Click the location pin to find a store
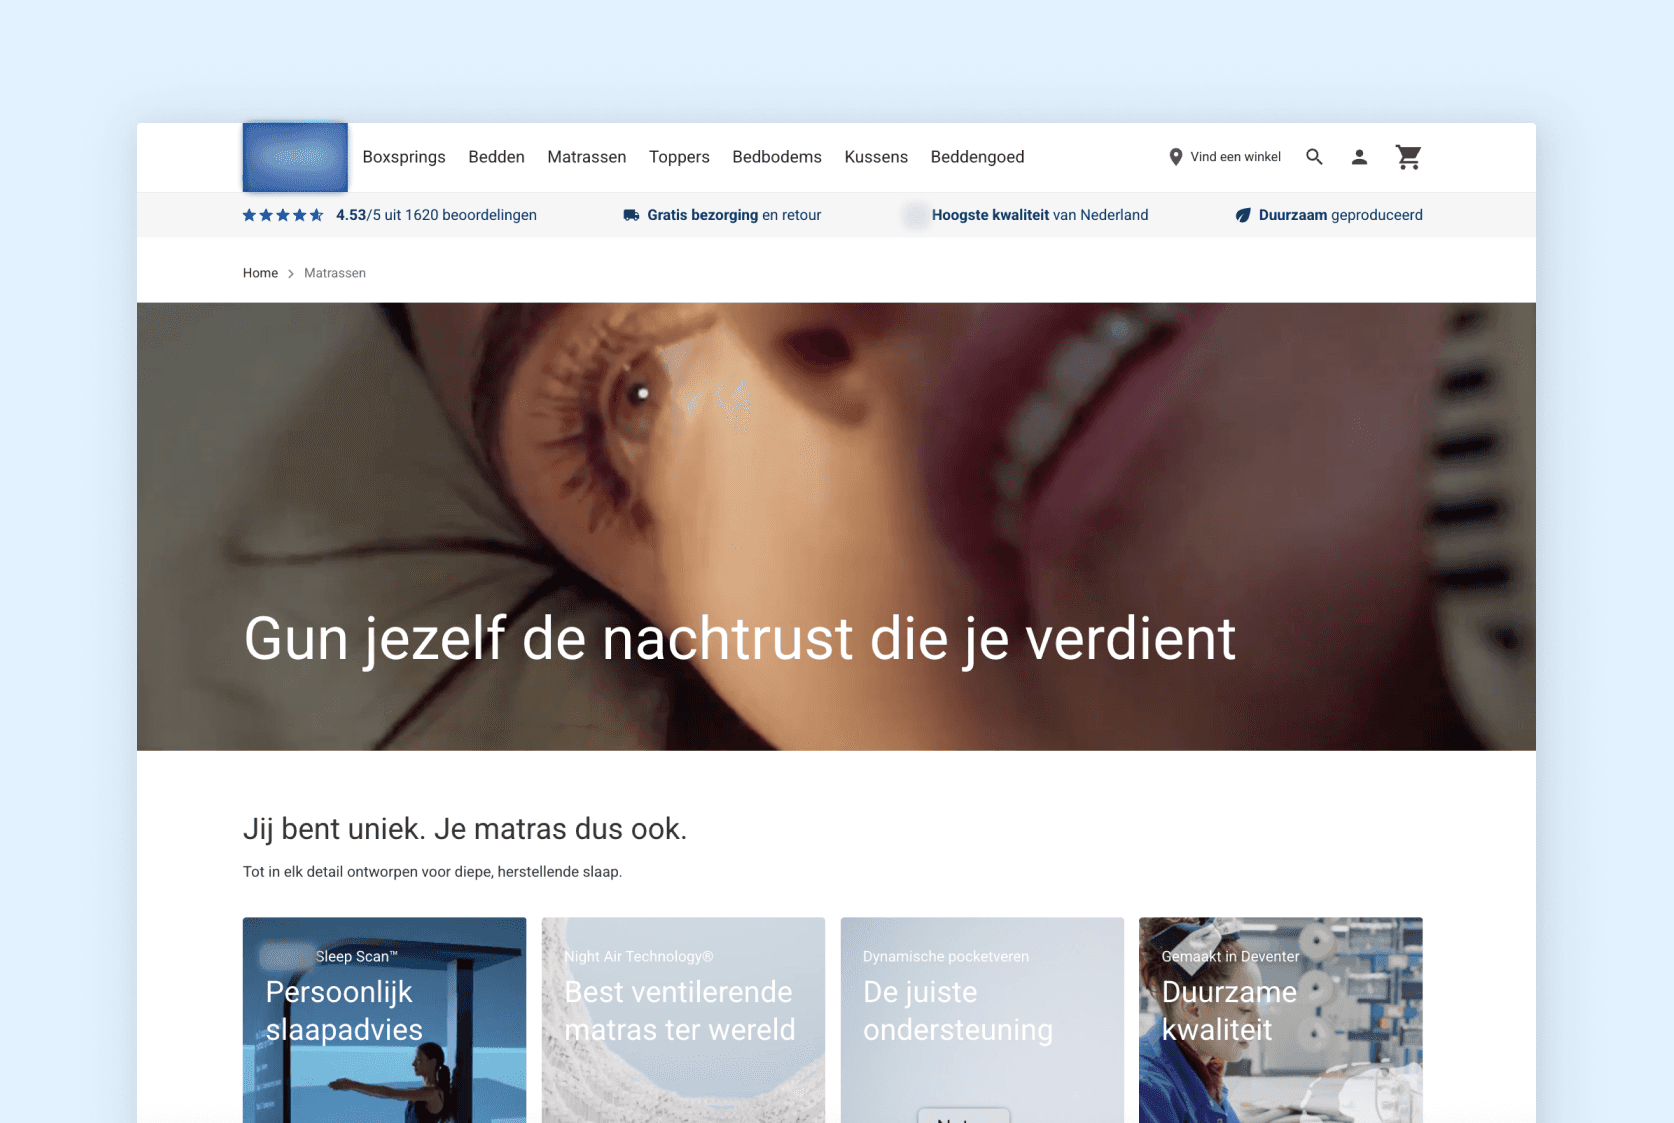The image size is (1674, 1123). [1175, 157]
